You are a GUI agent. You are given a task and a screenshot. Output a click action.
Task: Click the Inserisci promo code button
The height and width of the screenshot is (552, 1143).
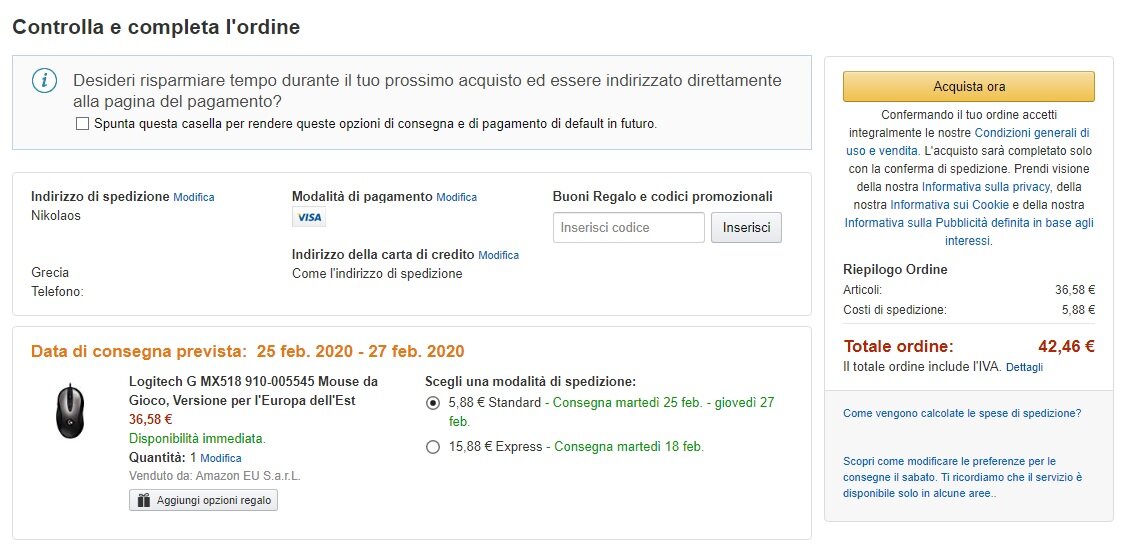(746, 227)
